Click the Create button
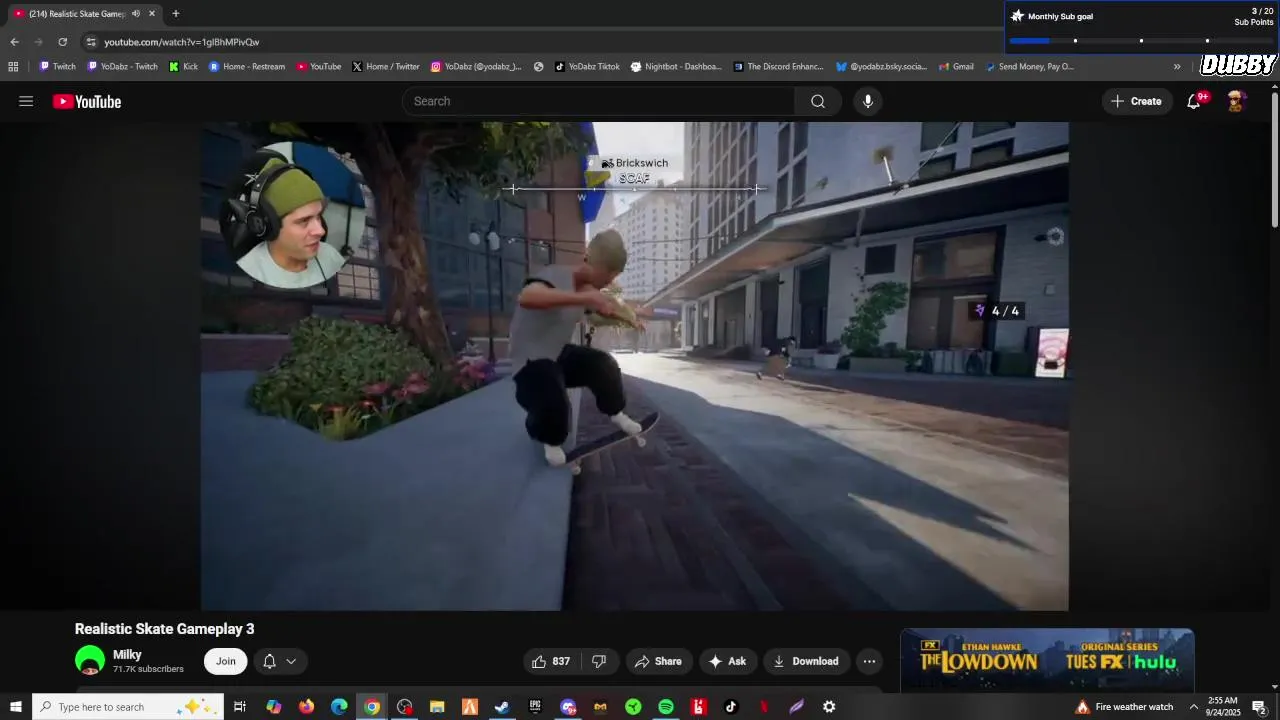Viewport: 1280px width, 720px height. 1136,101
